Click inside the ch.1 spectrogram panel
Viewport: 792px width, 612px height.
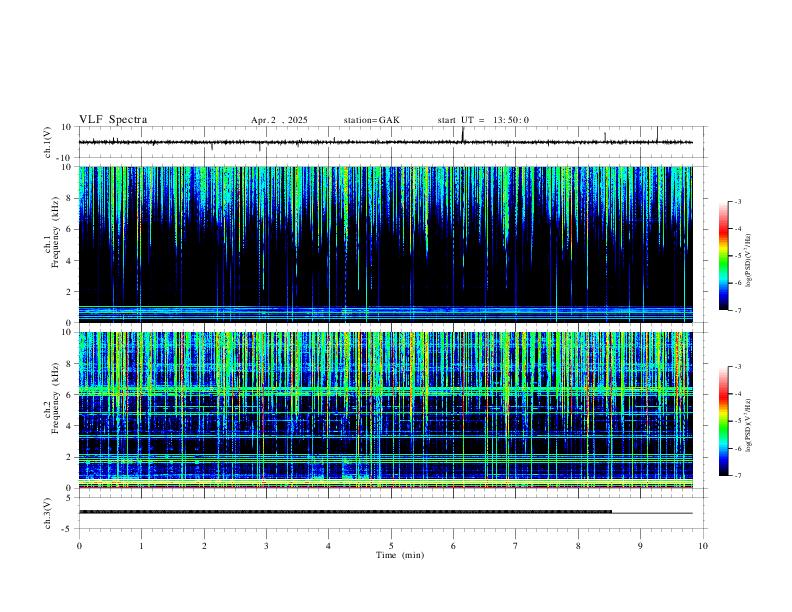click(x=386, y=244)
